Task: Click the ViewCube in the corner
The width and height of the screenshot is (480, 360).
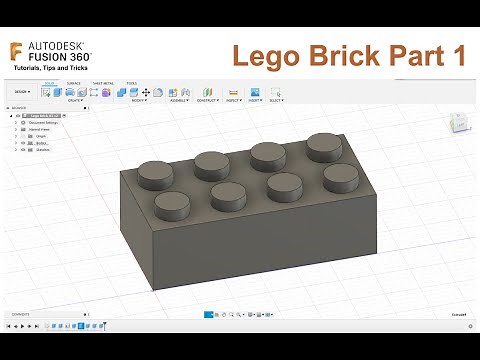Action: coord(461,123)
